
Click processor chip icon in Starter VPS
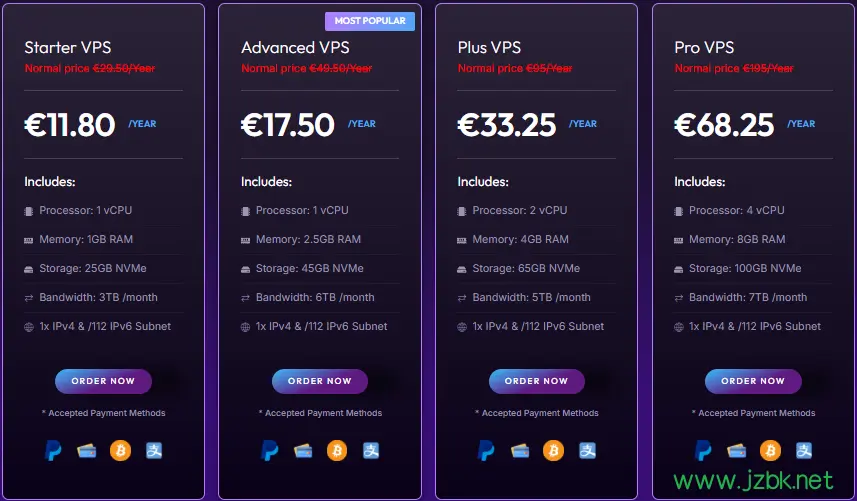tap(28, 211)
